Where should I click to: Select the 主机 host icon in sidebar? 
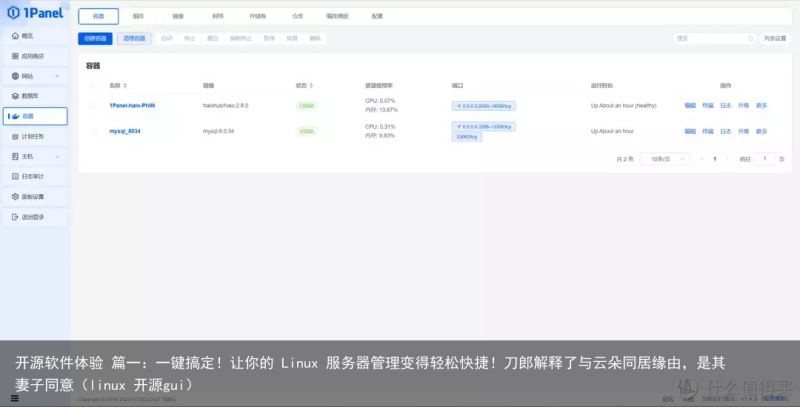coord(15,157)
